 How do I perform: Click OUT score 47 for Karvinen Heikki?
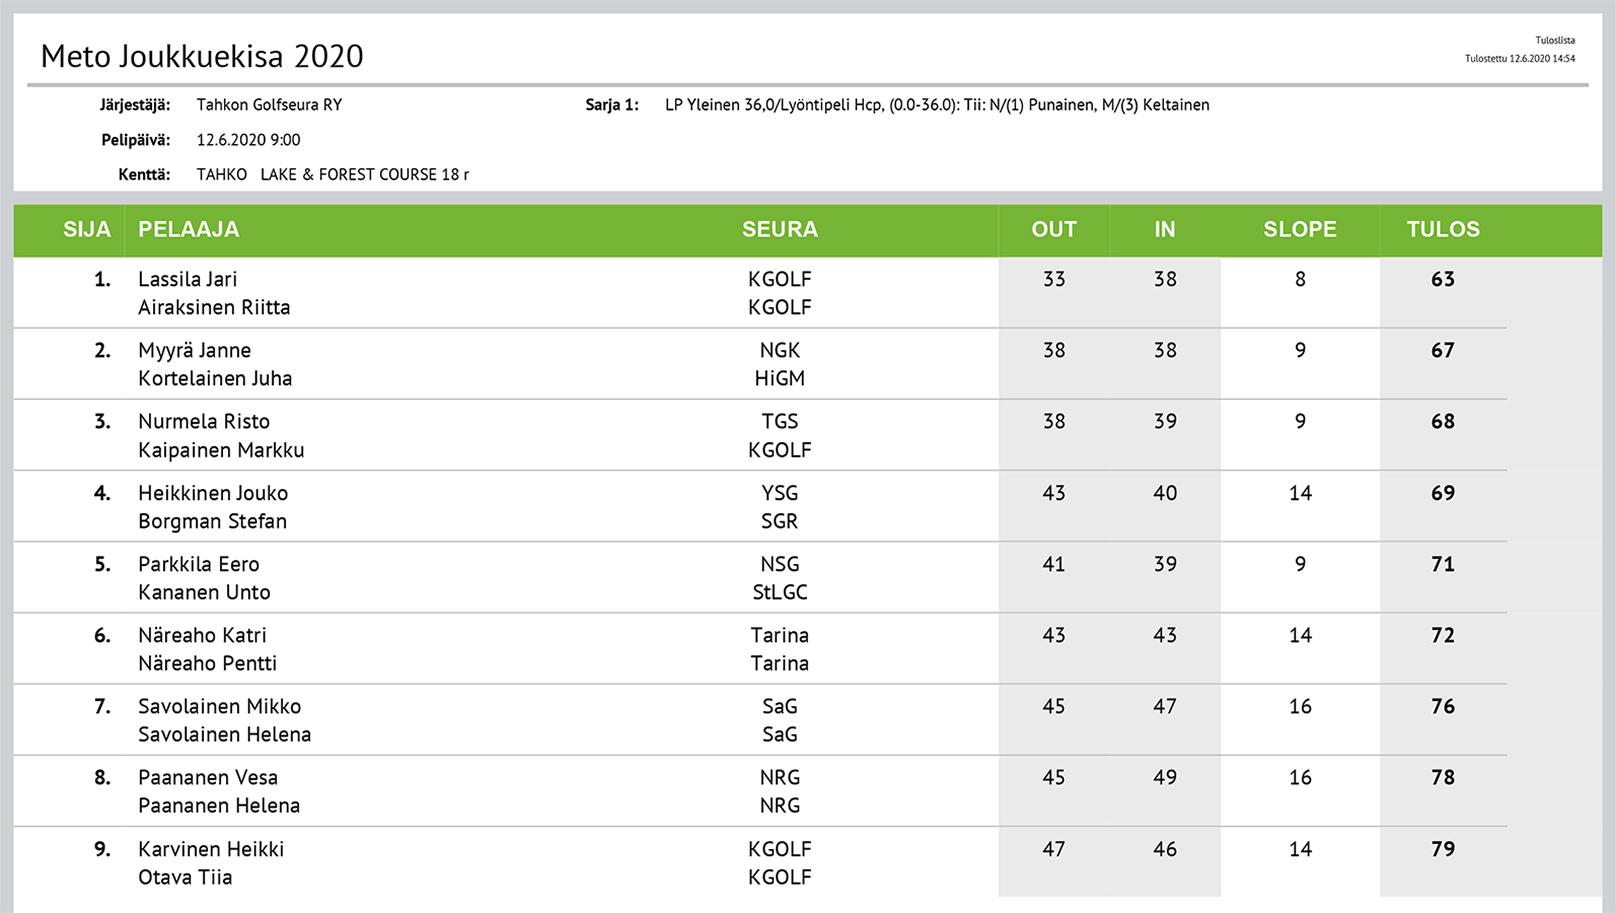(x=1054, y=849)
